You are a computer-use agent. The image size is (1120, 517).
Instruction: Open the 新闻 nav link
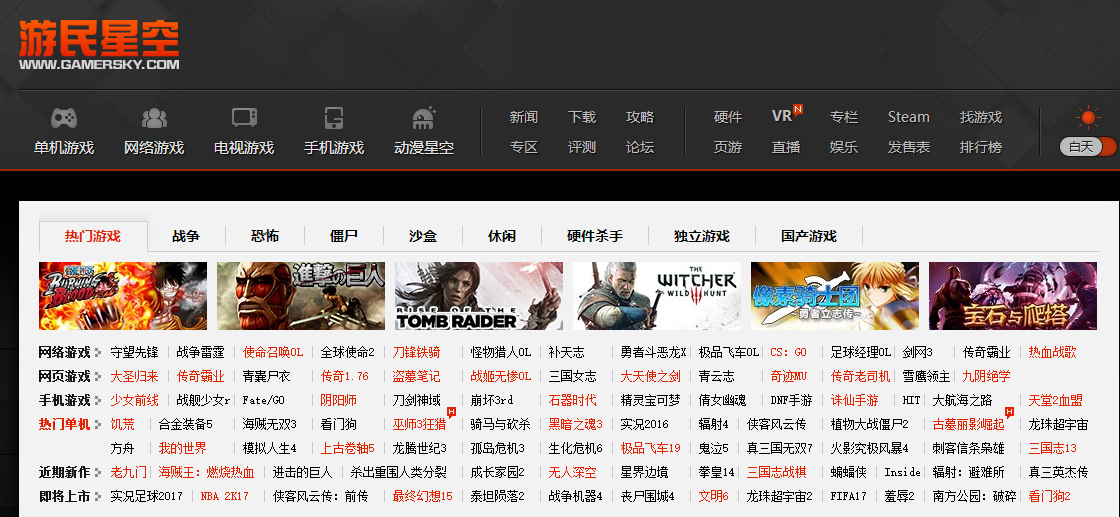[x=524, y=117]
